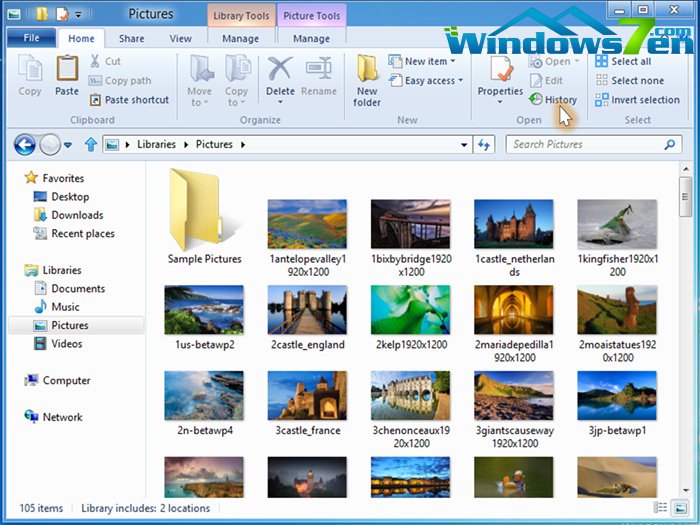
Task: Click the Paste shortcut button
Action: click(129, 100)
